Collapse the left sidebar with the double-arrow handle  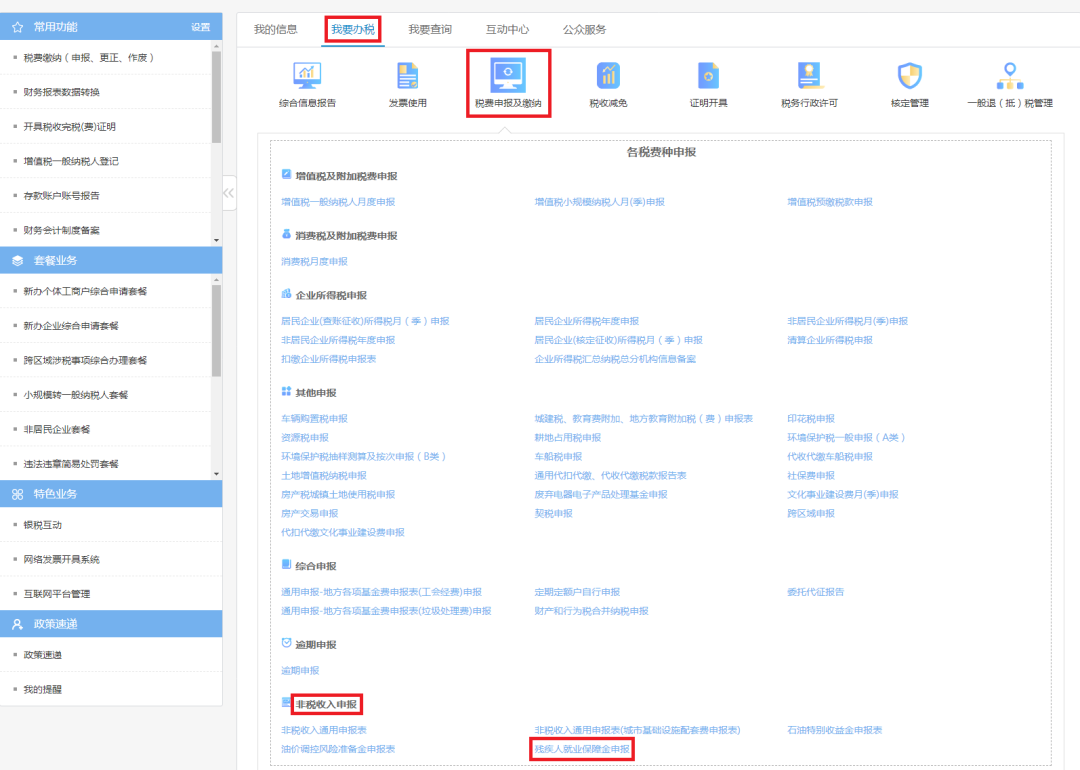pyautogui.click(x=229, y=192)
